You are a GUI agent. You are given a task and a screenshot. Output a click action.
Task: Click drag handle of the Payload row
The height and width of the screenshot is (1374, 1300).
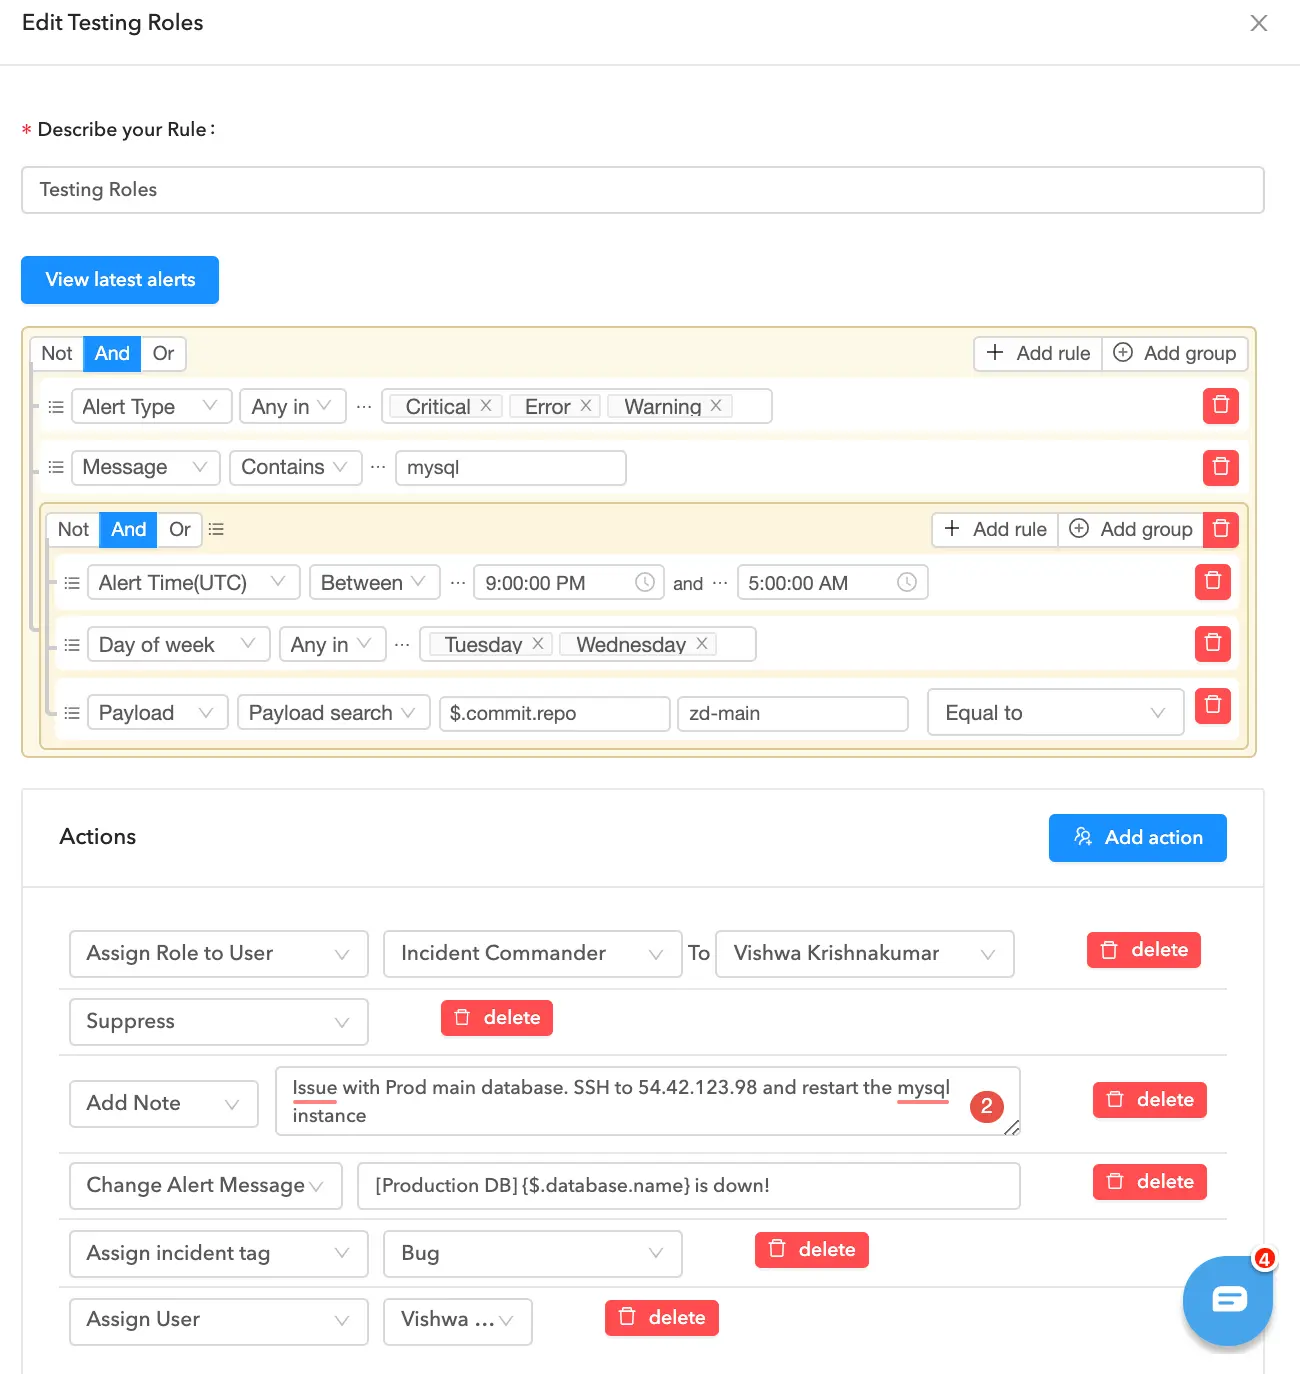(72, 713)
